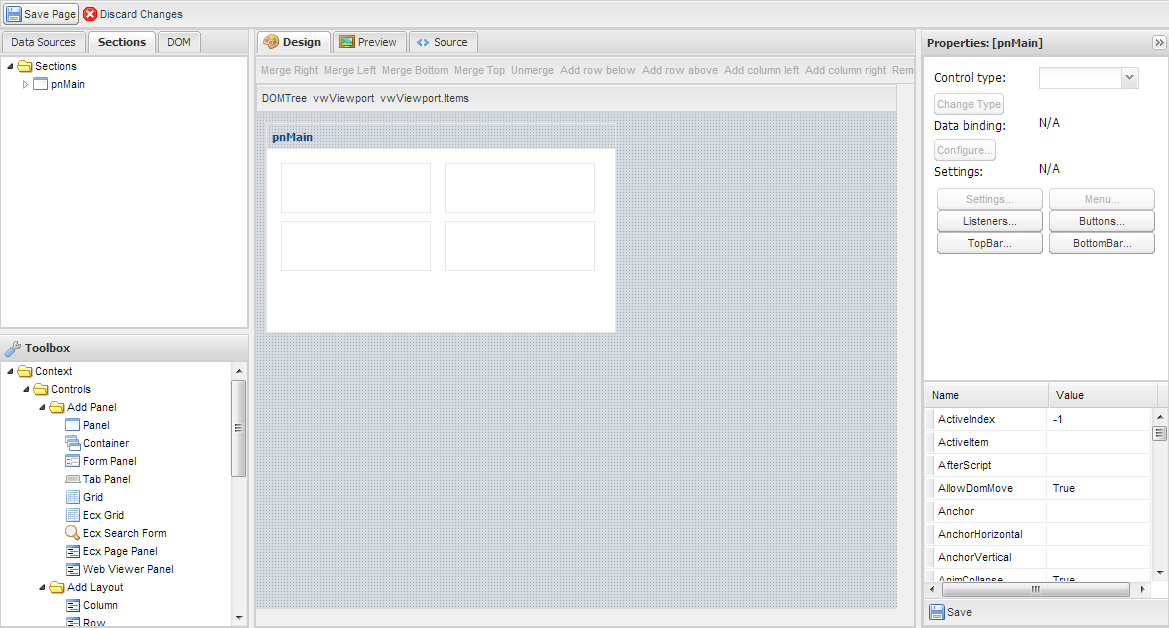Select the Ecx Search Form magnifier icon
1169x628 pixels.
click(x=72, y=533)
